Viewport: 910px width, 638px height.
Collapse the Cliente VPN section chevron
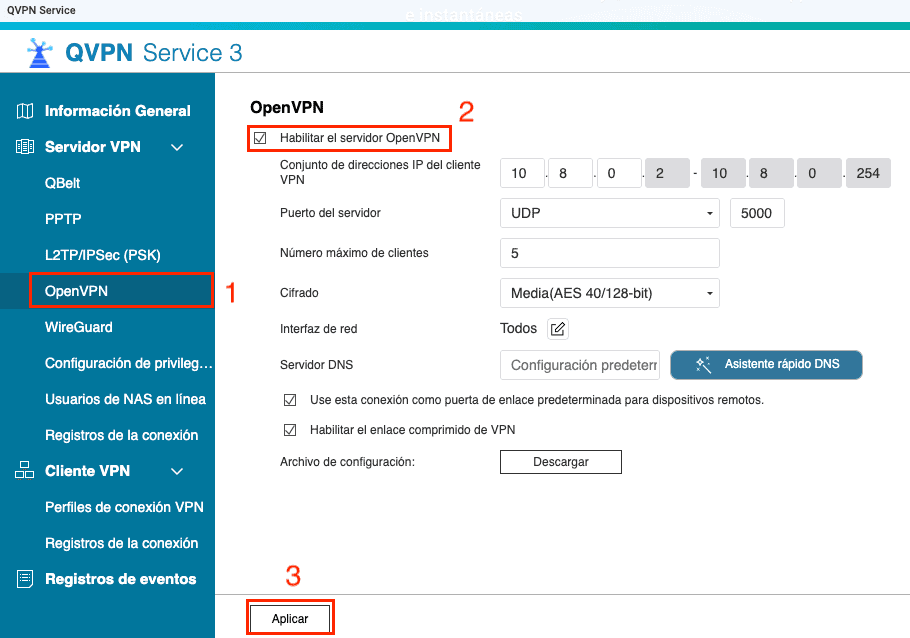click(x=177, y=471)
